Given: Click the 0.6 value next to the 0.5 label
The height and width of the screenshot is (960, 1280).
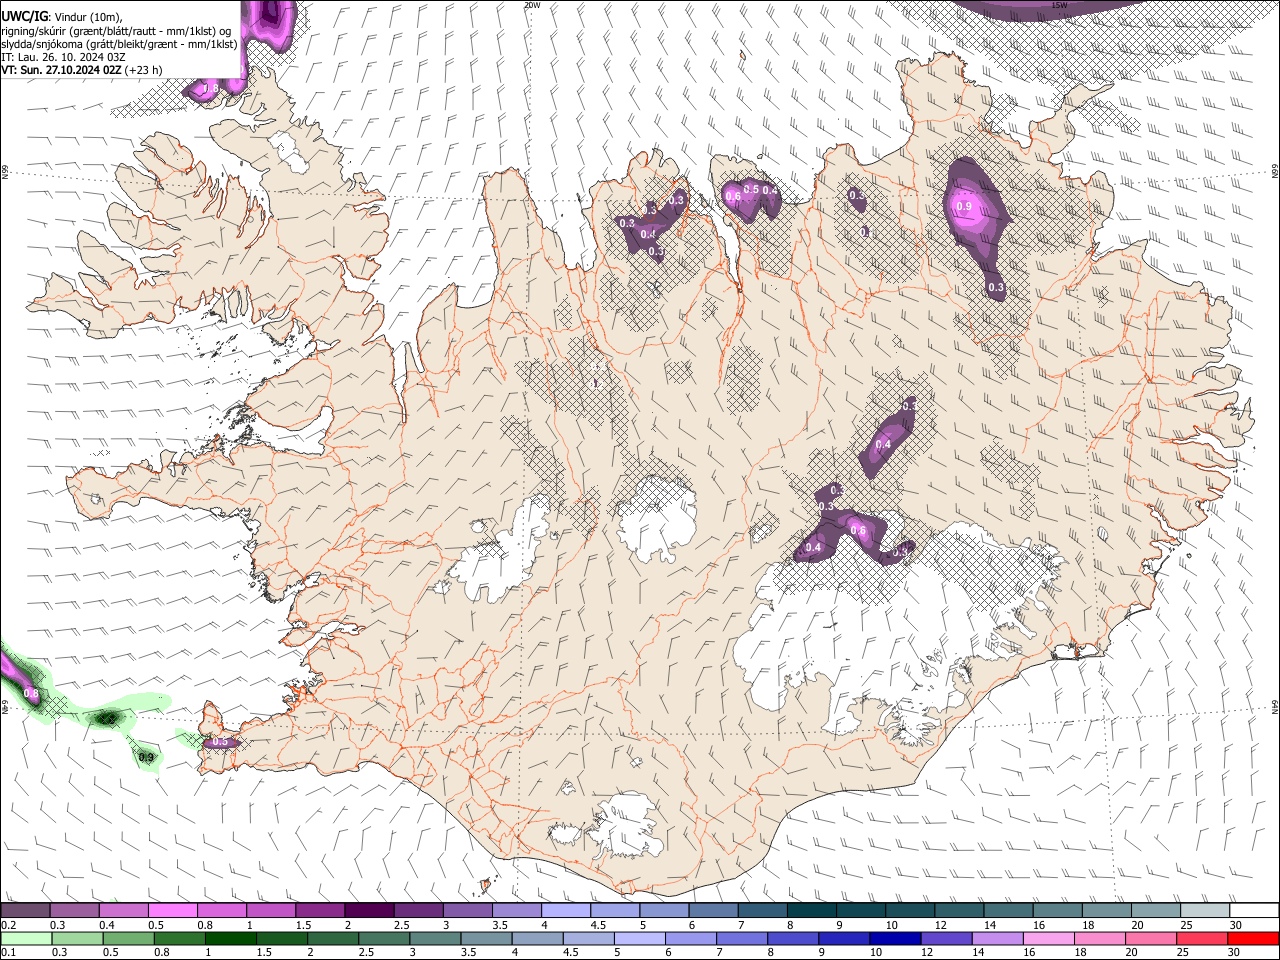Looking at the screenshot, I should (733, 196).
